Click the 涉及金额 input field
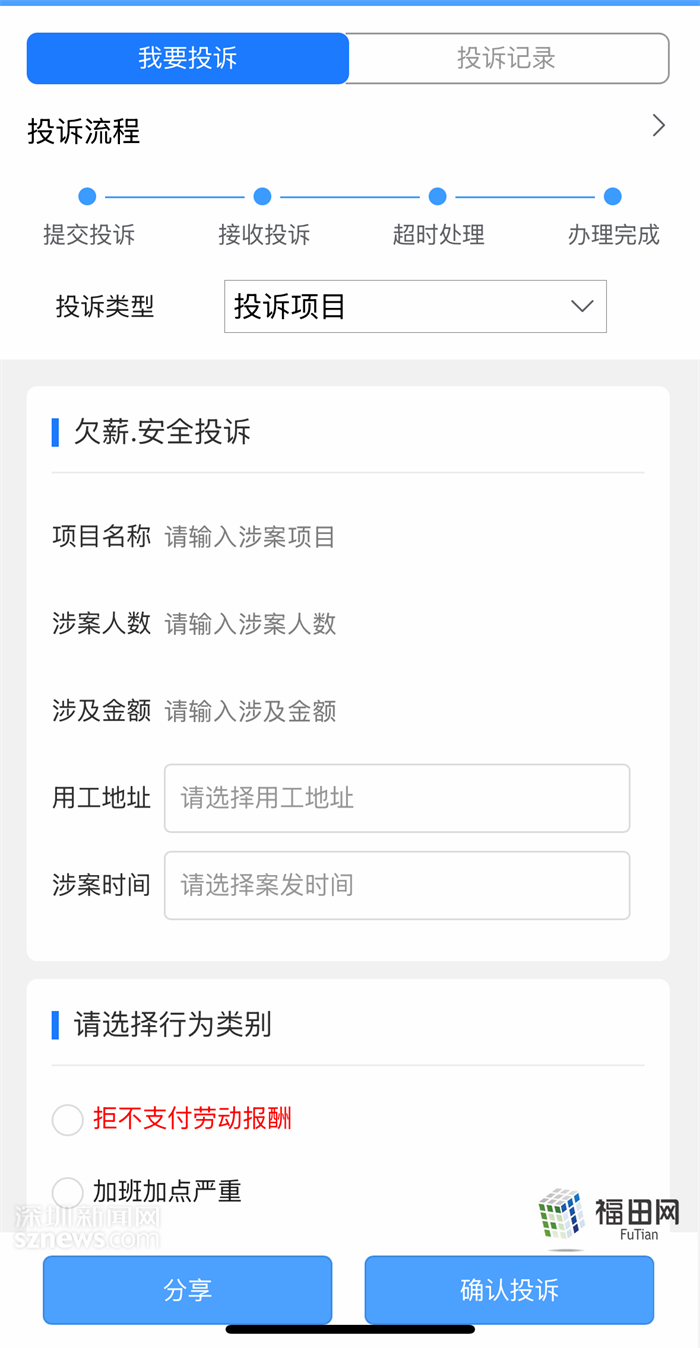 click(x=400, y=711)
